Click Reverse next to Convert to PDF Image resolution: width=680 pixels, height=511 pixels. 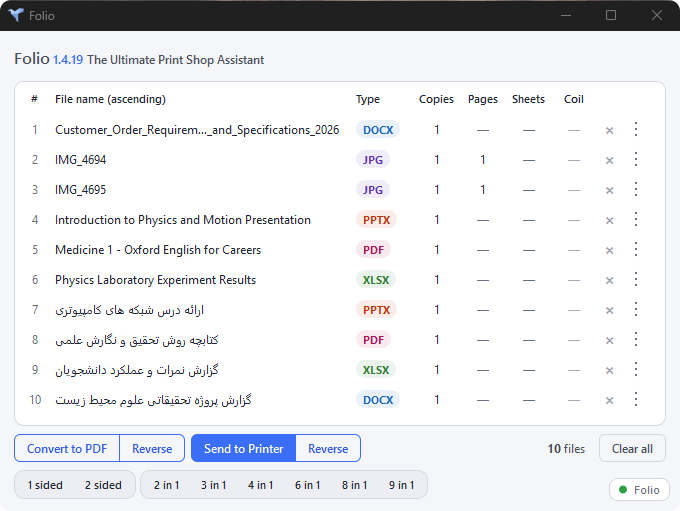[152, 449]
